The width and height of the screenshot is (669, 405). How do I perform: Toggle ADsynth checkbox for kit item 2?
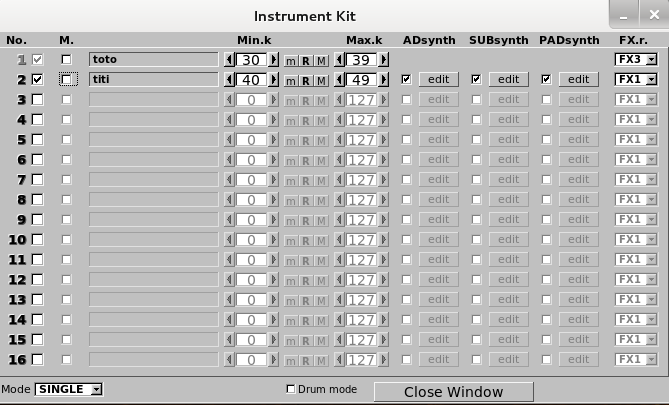(x=406, y=79)
